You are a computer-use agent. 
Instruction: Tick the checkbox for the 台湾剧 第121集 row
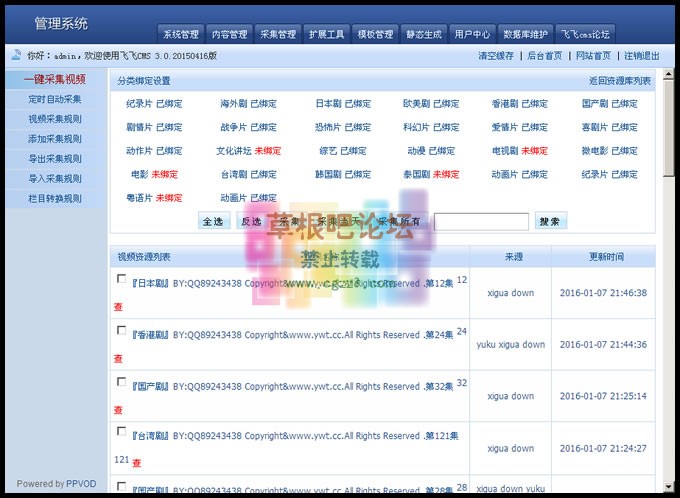click(122, 431)
